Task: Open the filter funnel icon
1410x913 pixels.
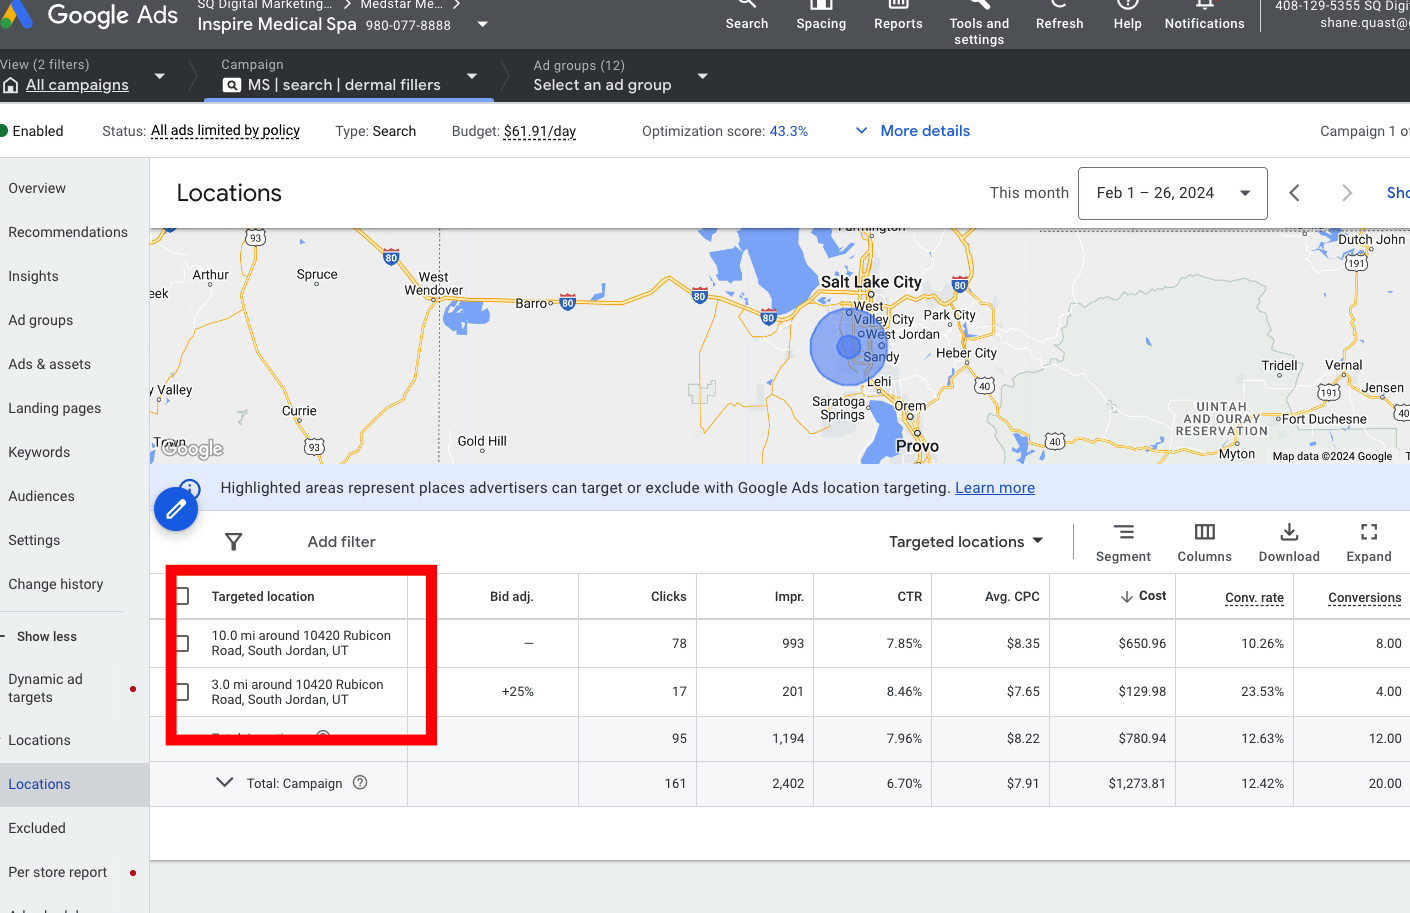Action: pos(234,542)
